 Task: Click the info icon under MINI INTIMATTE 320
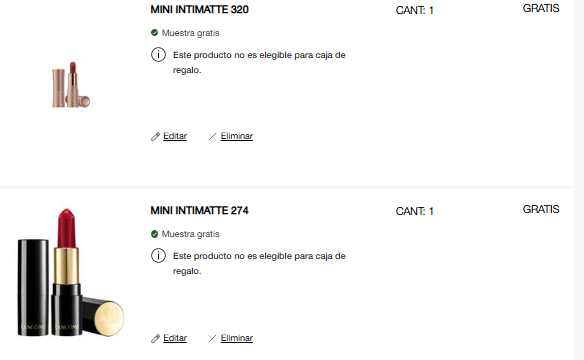tap(158, 55)
